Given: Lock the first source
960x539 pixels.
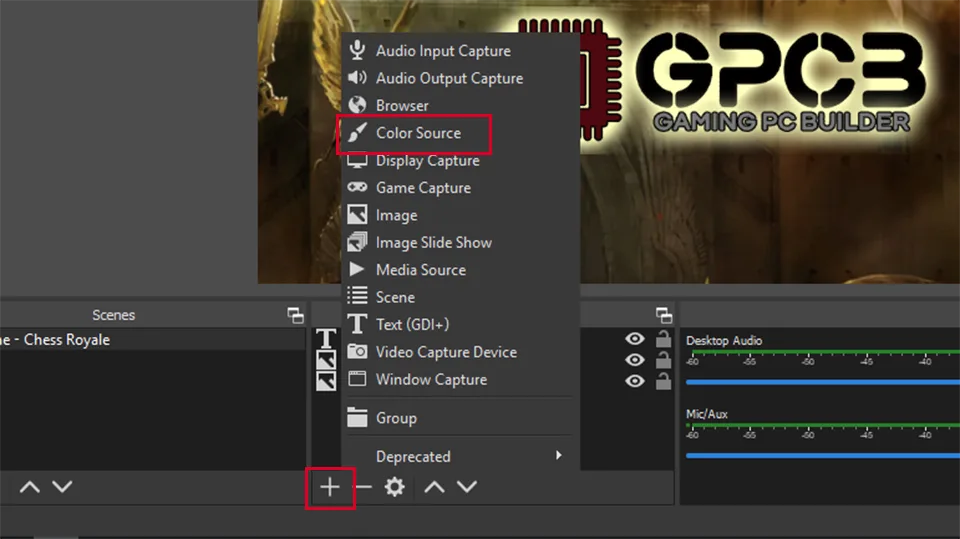Looking at the screenshot, I should 663,339.
